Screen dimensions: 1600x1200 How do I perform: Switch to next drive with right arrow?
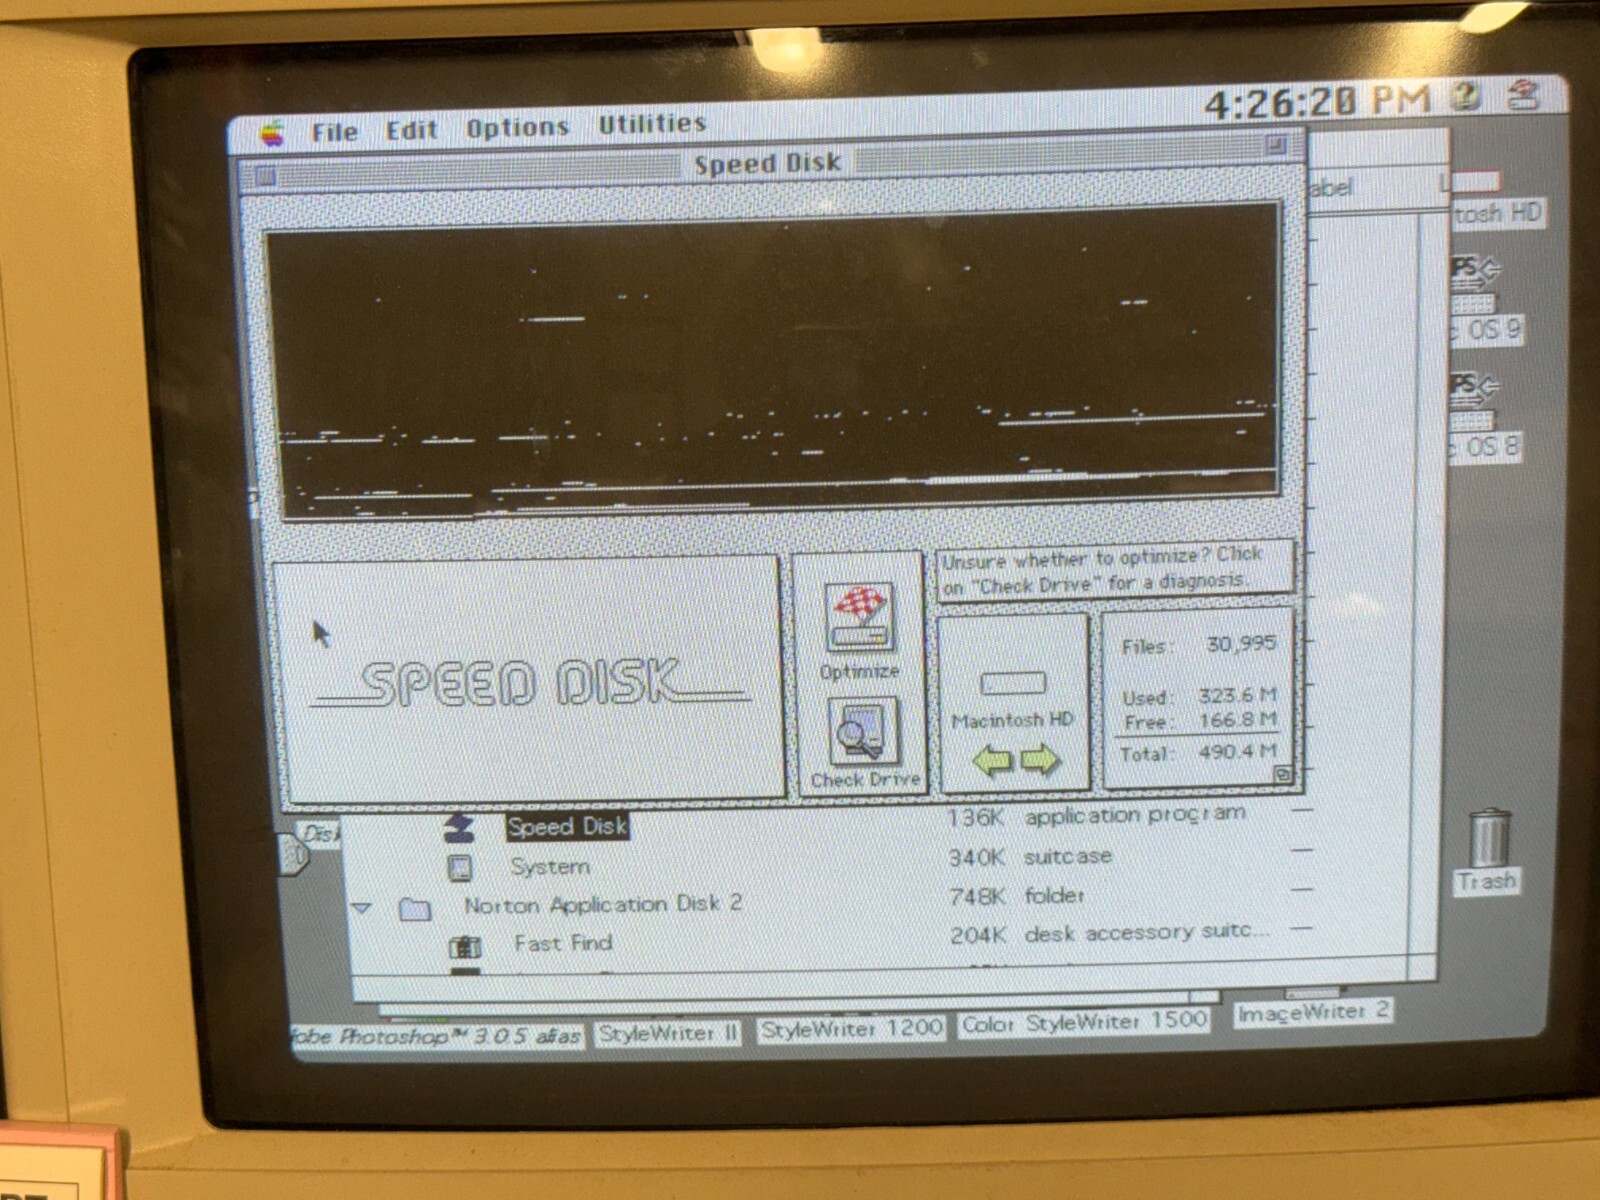[1040, 760]
